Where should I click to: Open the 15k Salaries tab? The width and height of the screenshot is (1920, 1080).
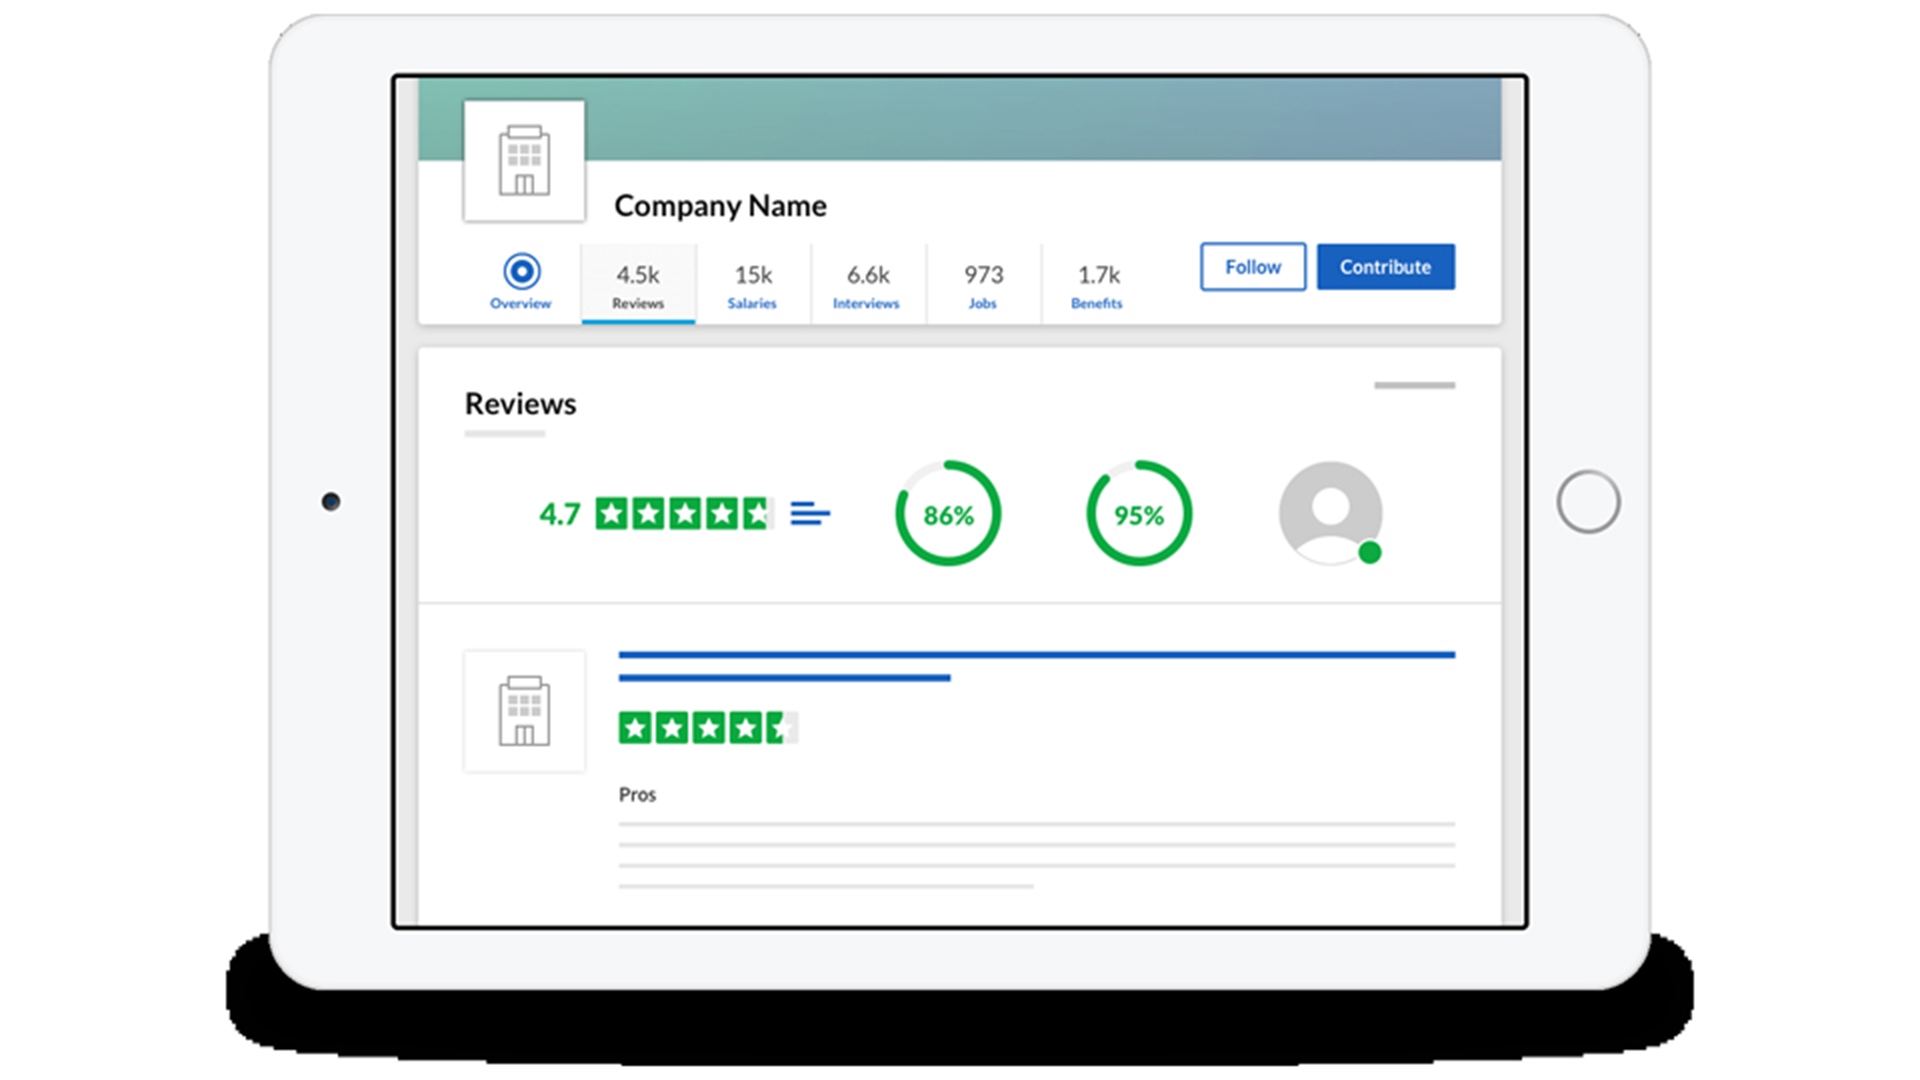pos(753,285)
